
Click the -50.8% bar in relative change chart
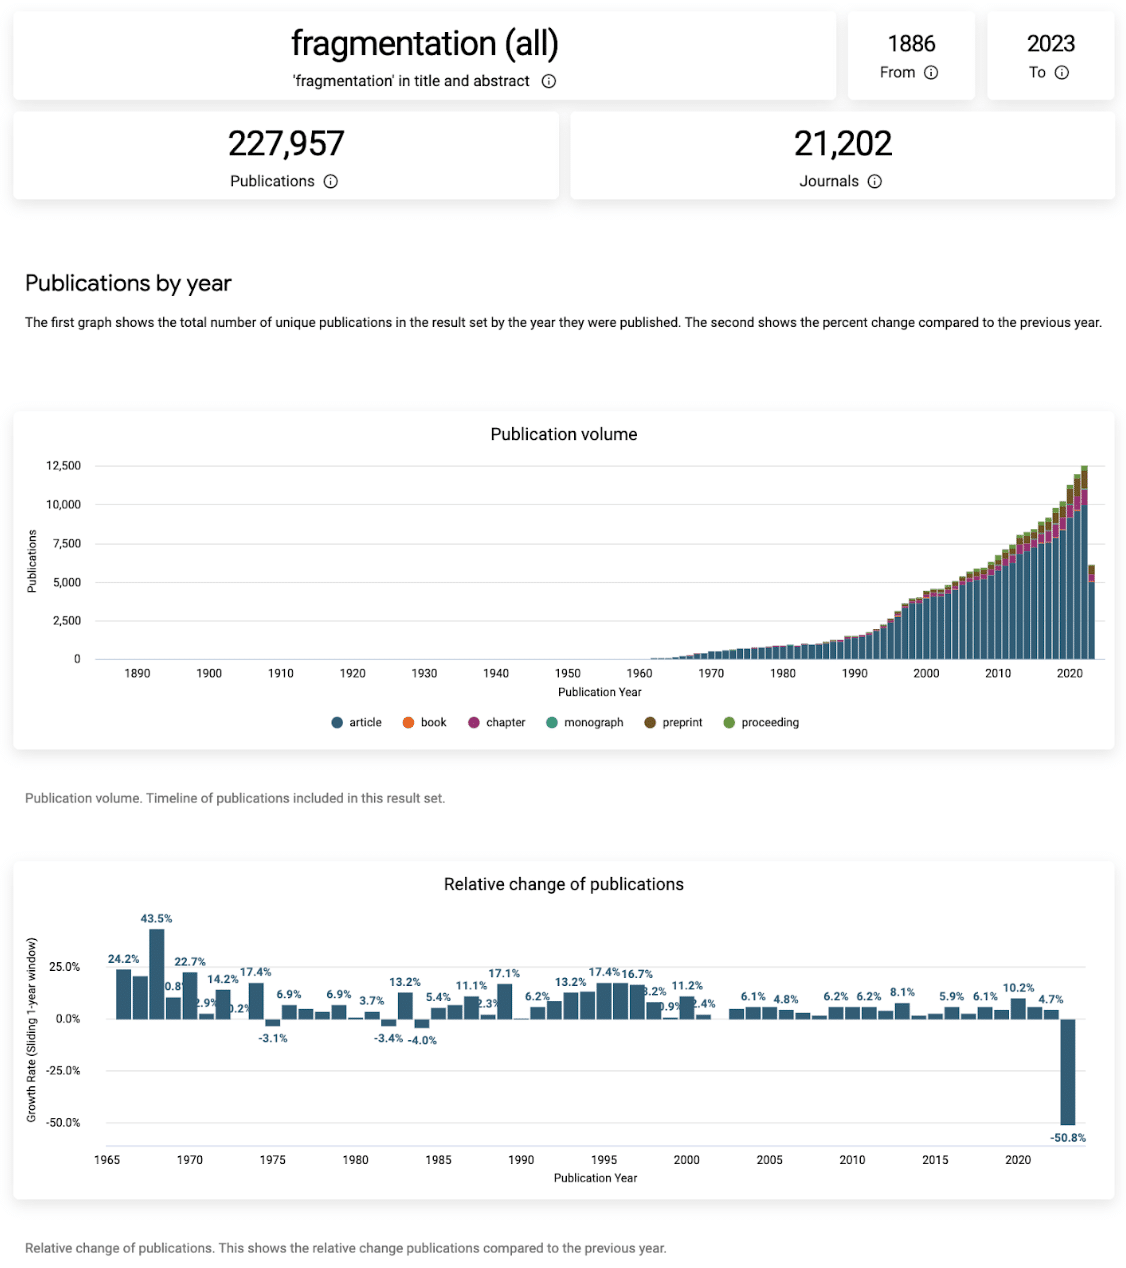(1068, 1070)
